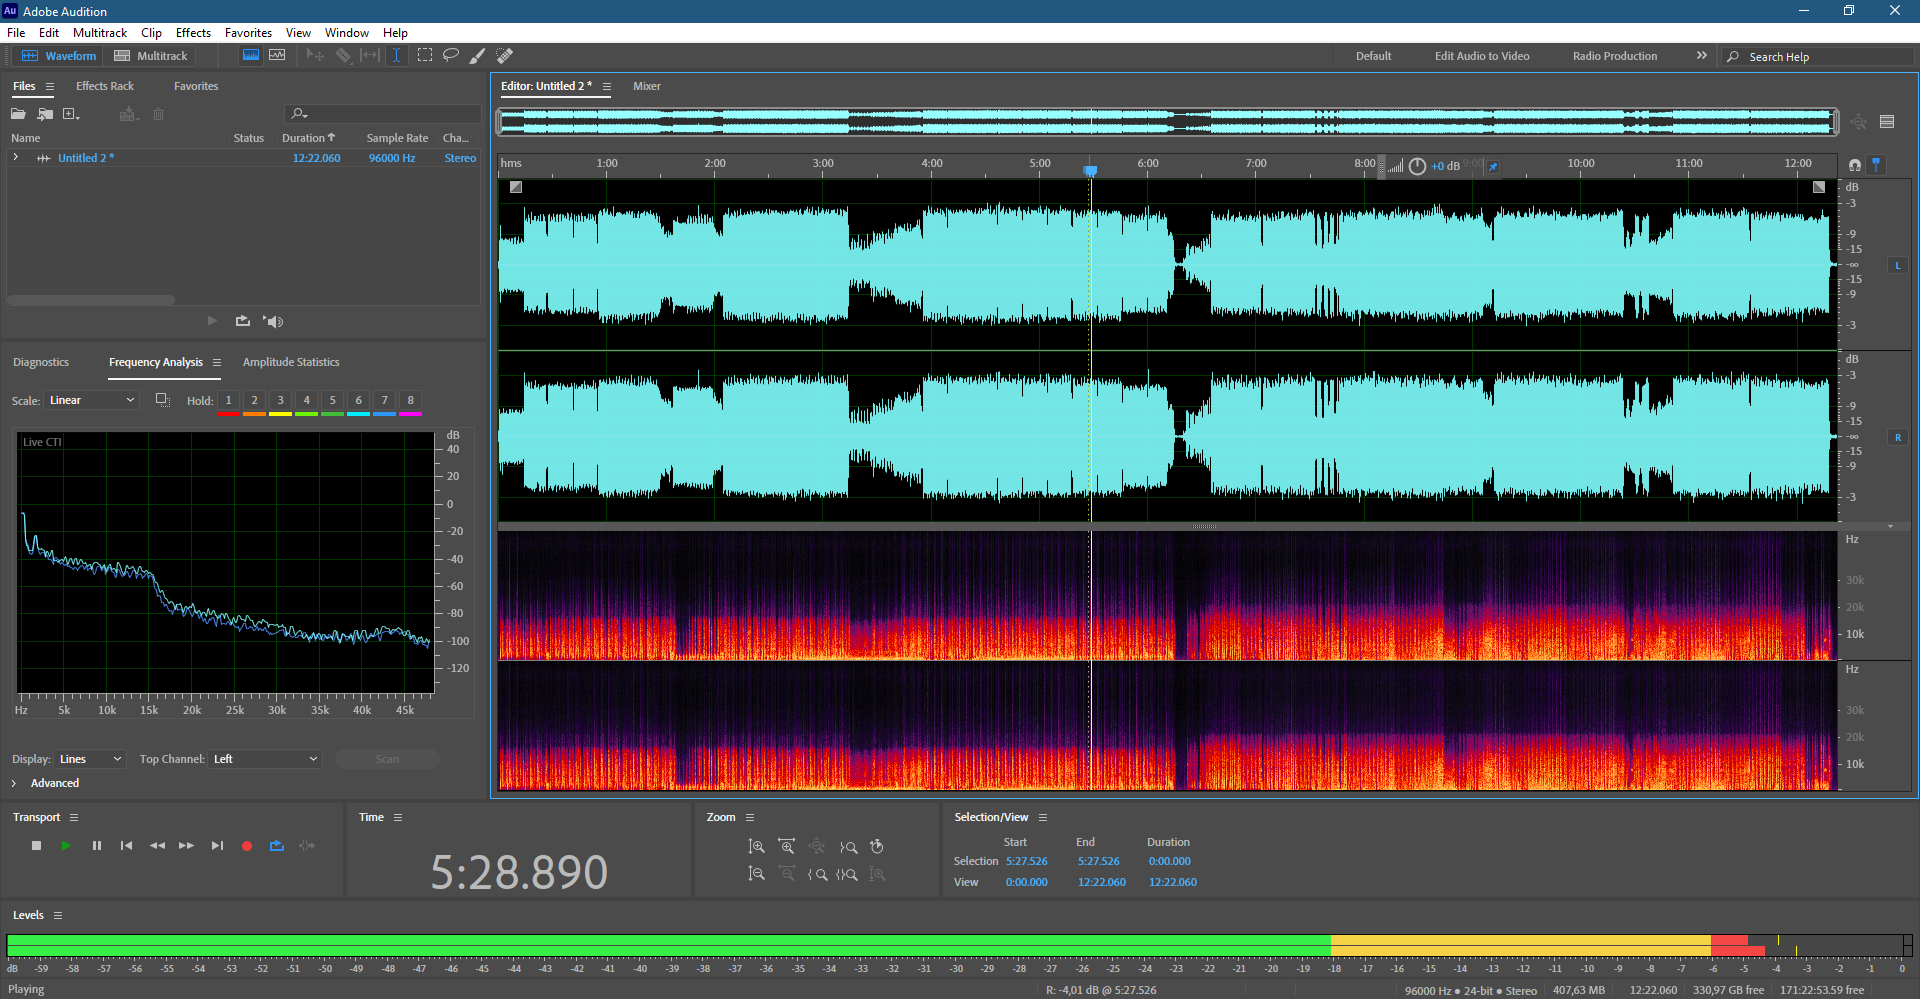Click the Open File folder icon

click(x=18, y=114)
